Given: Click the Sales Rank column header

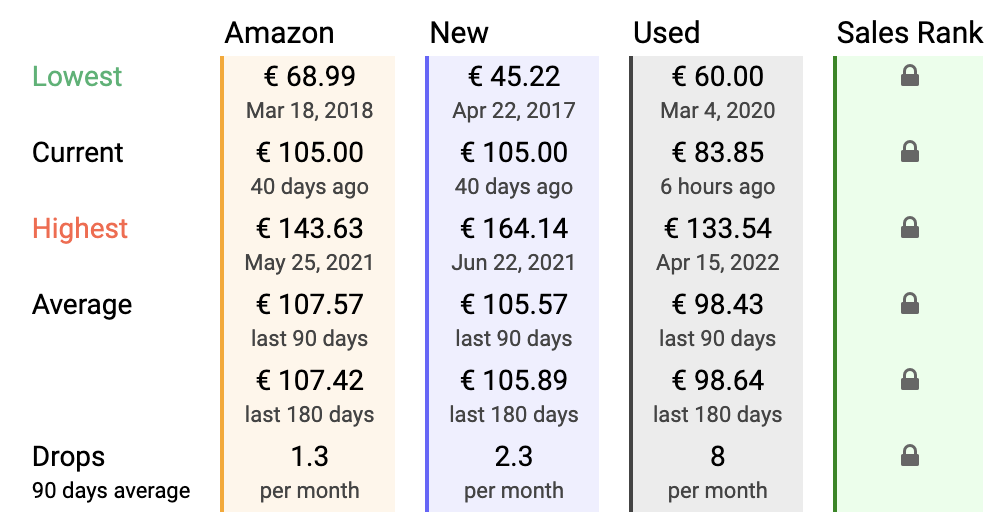Looking at the screenshot, I should click(909, 33).
